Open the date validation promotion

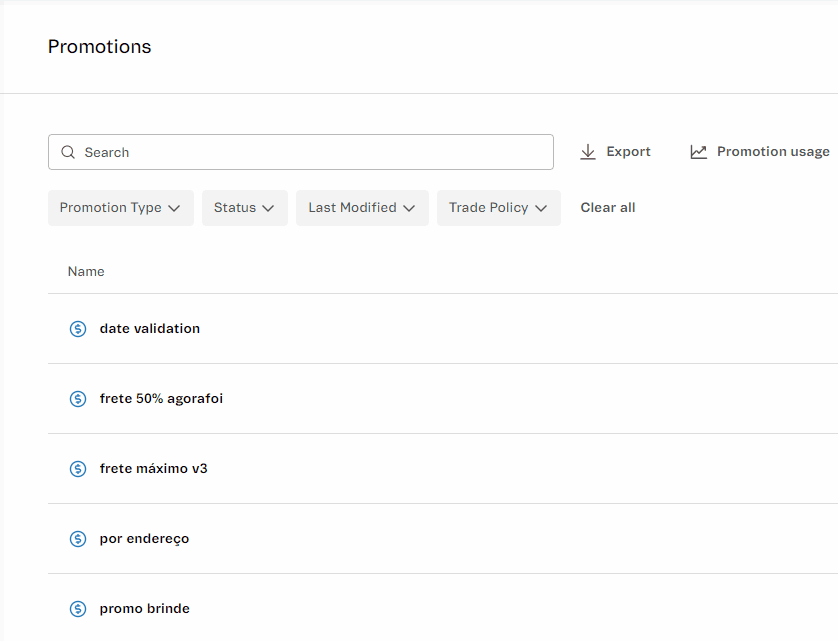[150, 329]
